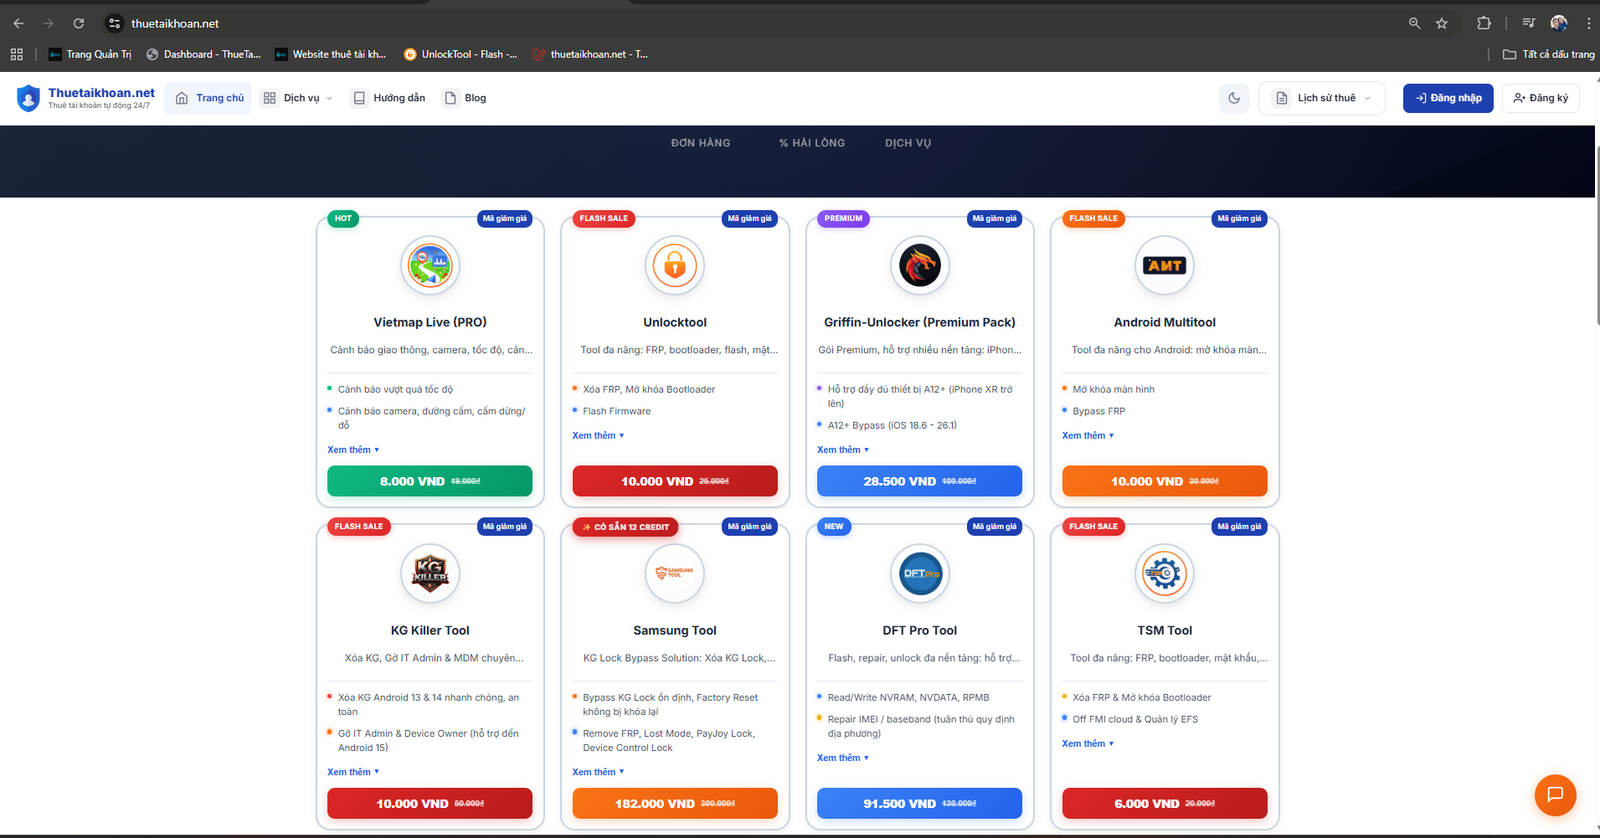The image size is (1600, 838).
Task: Click the green 8.000 VND price button
Action: point(429,481)
